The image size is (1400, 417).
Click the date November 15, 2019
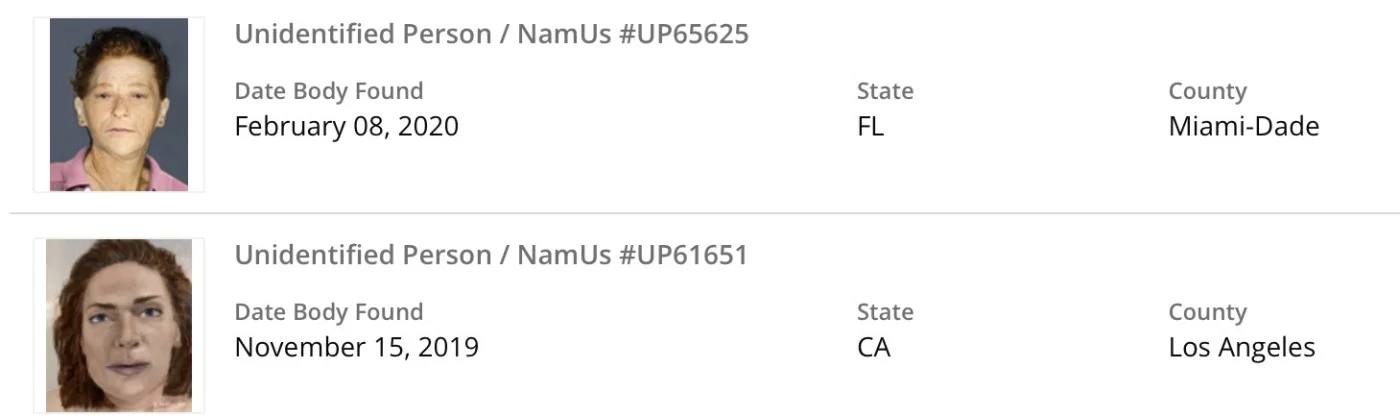[356, 348]
